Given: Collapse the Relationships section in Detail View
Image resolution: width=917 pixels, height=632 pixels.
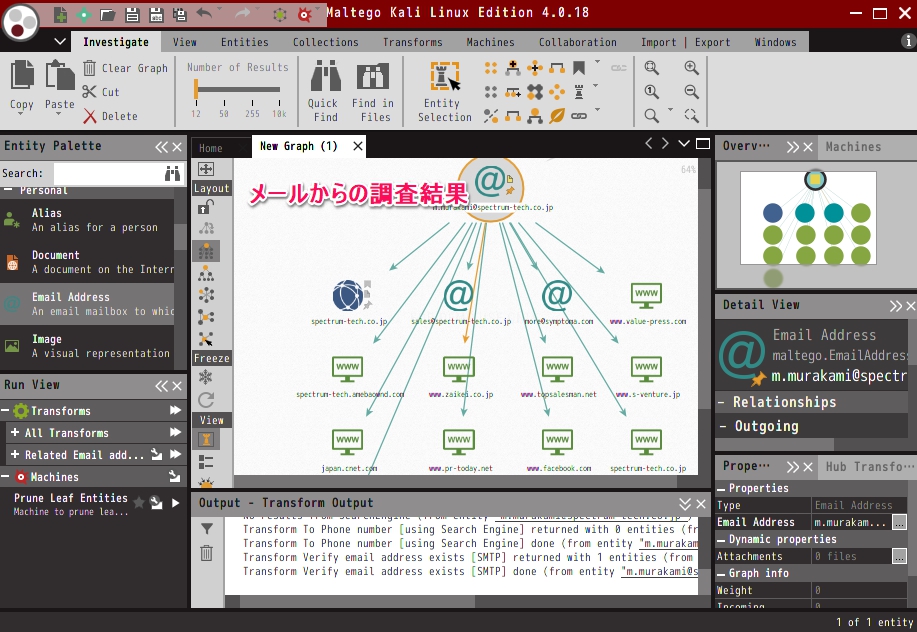Looking at the screenshot, I should [x=722, y=402].
